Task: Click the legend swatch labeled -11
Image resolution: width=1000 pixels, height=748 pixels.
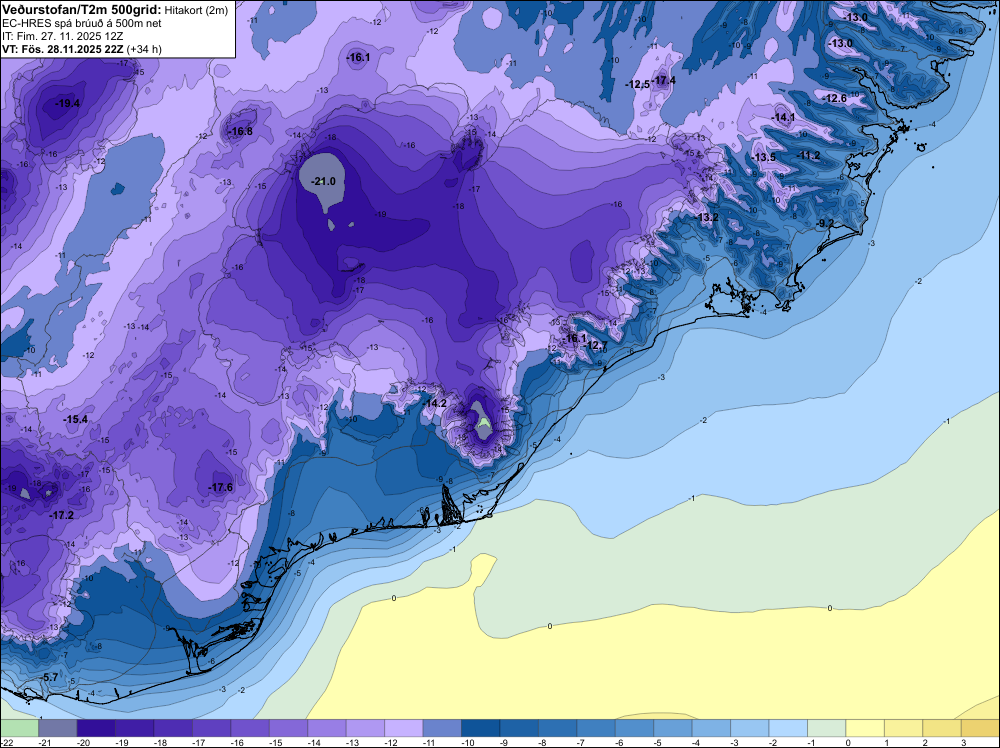Action: pyautogui.click(x=442, y=728)
